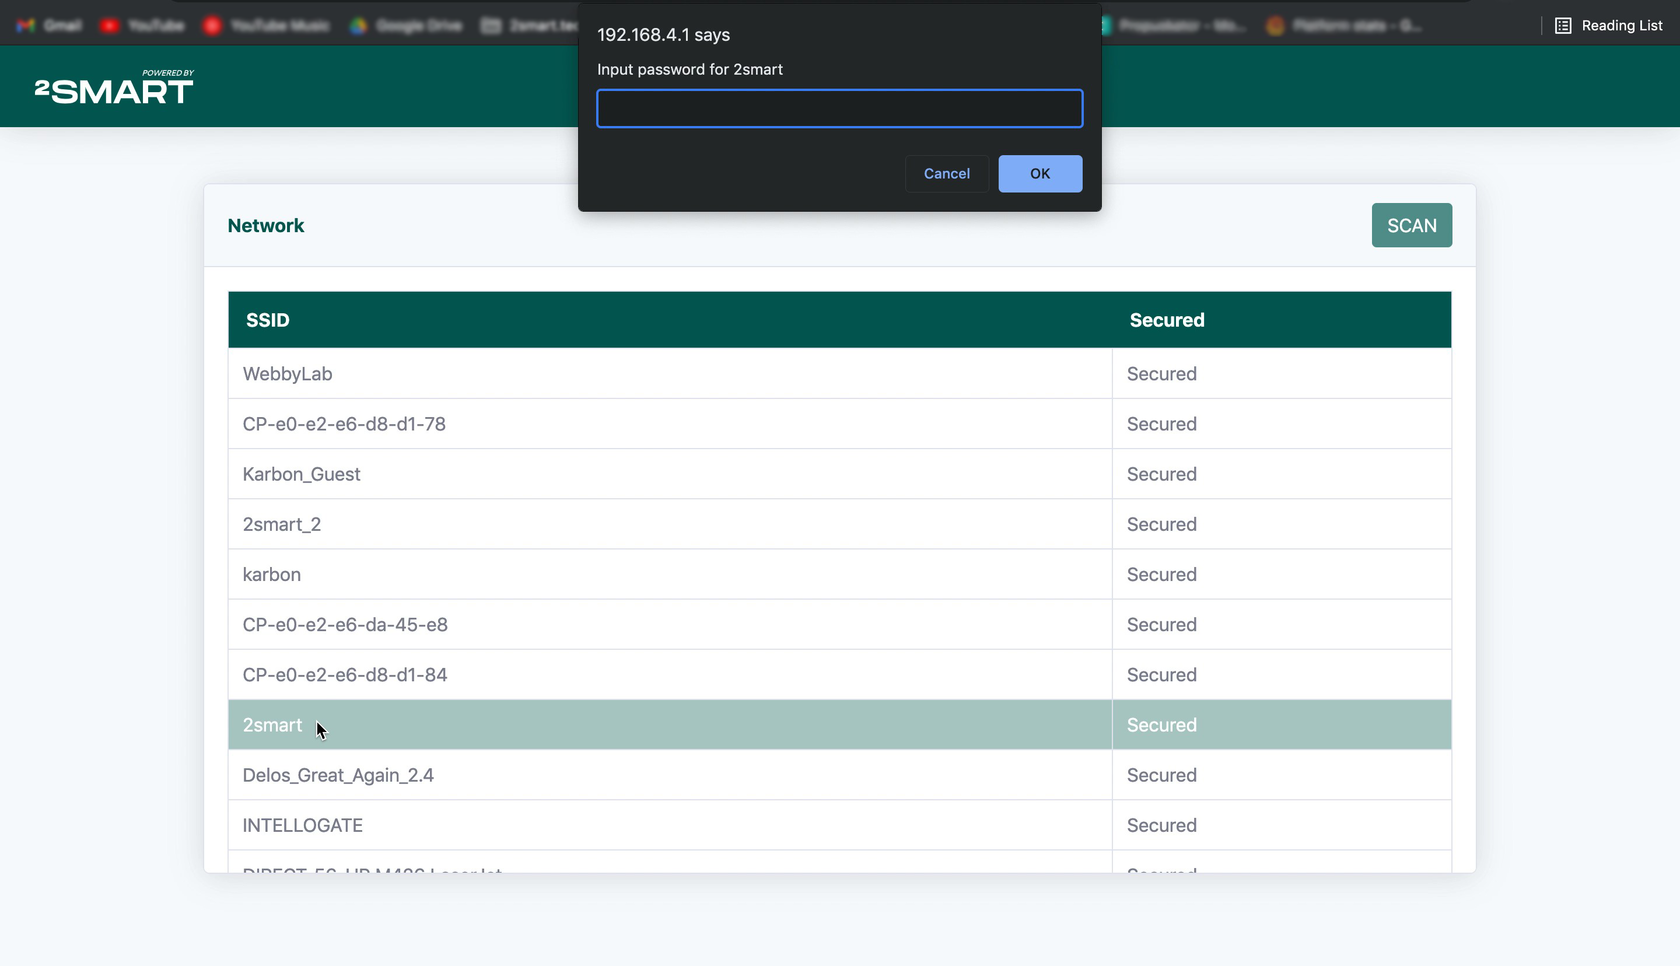Screen dimensions: 1680x966
Task: Click Secured cell in Karbon_Guest row
Action: coord(1282,474)
